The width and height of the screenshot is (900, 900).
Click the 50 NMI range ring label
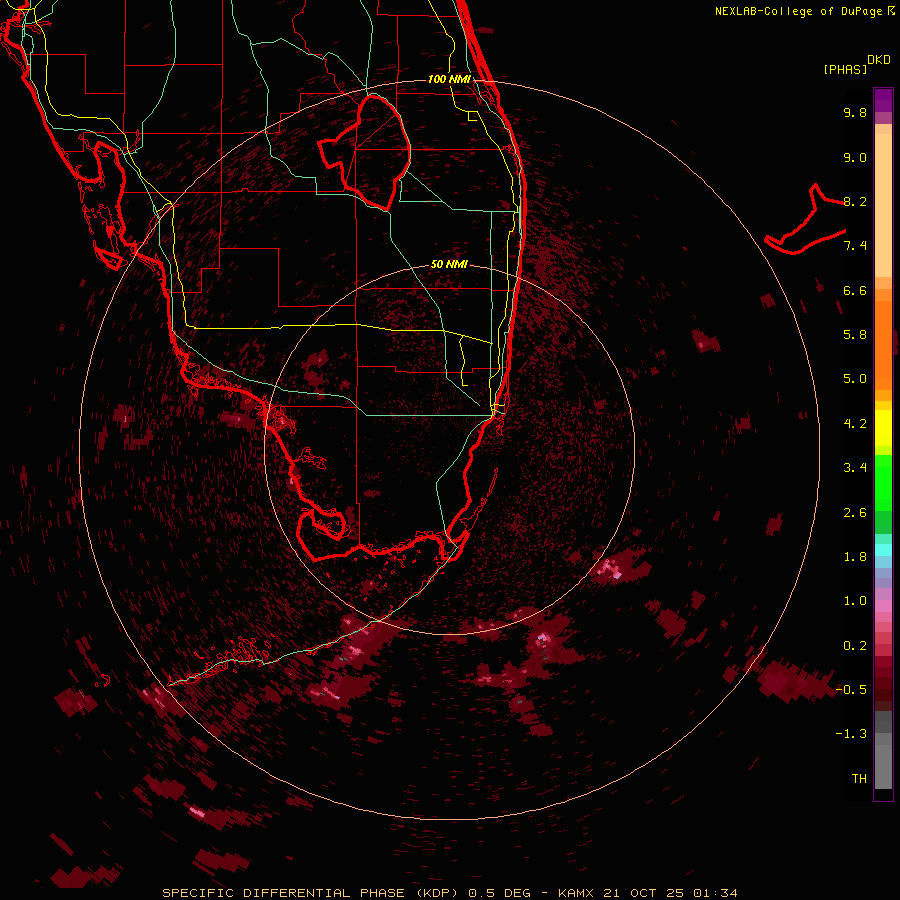click(x=449, y=265)
